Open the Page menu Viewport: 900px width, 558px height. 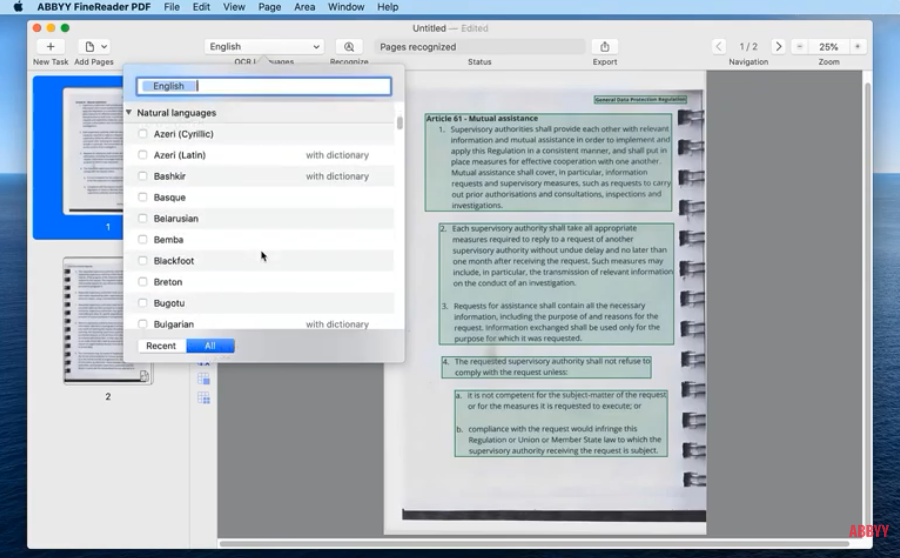[269, 7]
